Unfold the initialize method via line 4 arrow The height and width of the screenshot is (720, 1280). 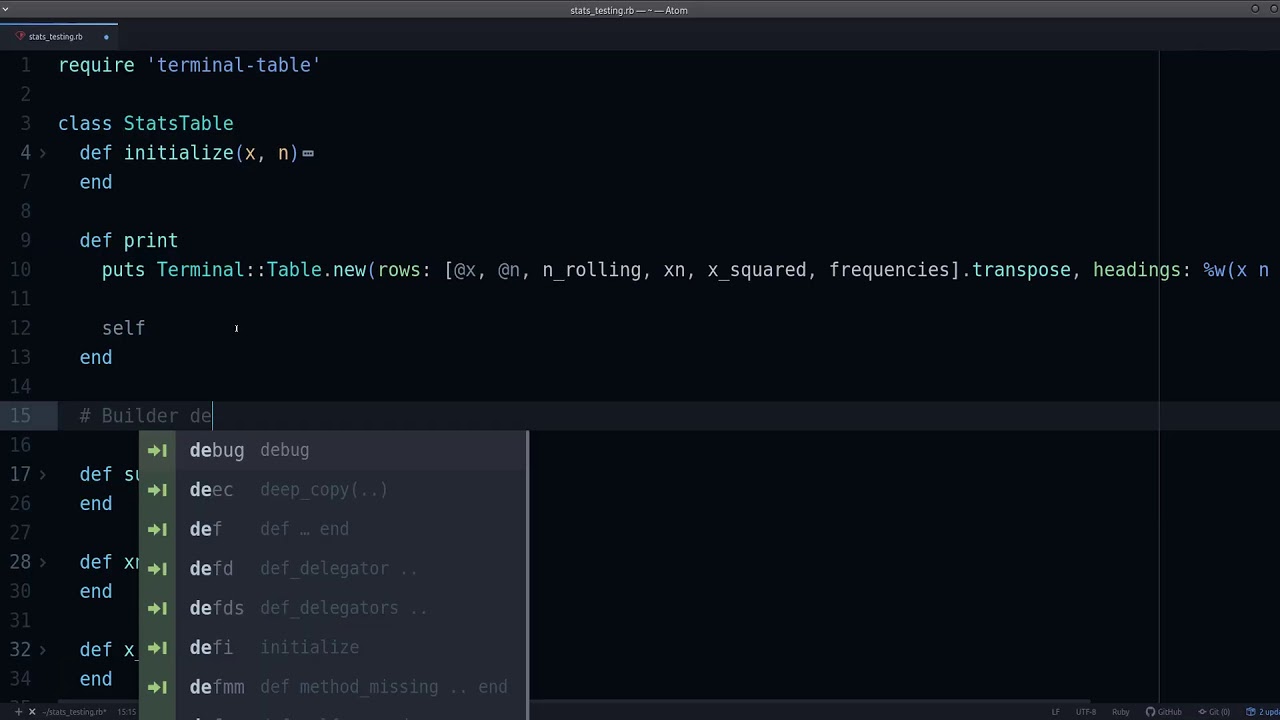click(x=42, y=153)
